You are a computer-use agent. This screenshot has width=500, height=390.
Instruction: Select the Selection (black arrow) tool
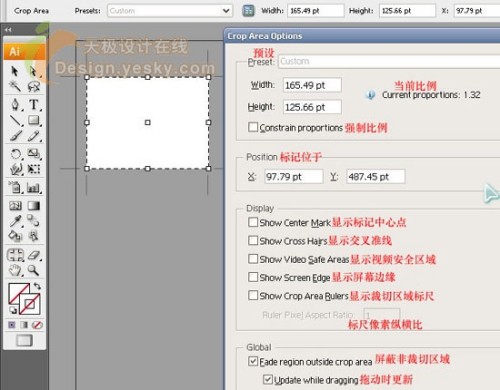(x=15, y=71)
